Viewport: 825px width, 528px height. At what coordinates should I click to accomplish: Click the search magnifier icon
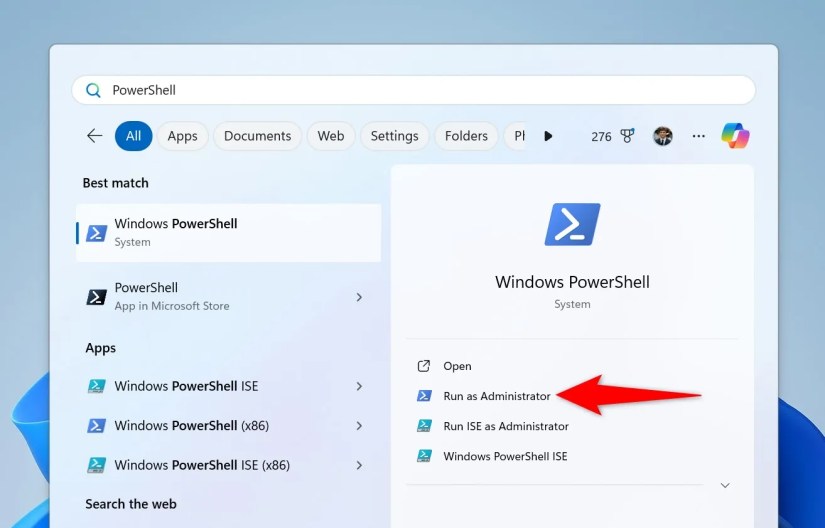tap(93, 90)
